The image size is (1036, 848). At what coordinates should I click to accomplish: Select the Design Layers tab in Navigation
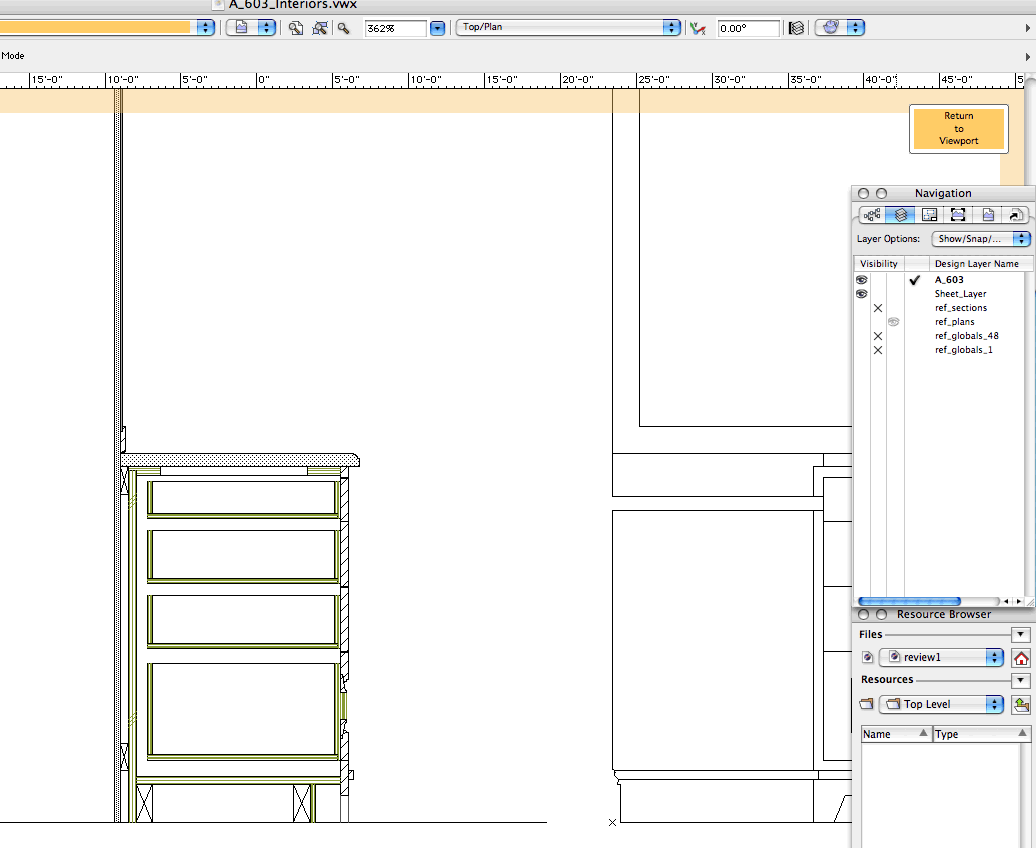tap(901, 215)
